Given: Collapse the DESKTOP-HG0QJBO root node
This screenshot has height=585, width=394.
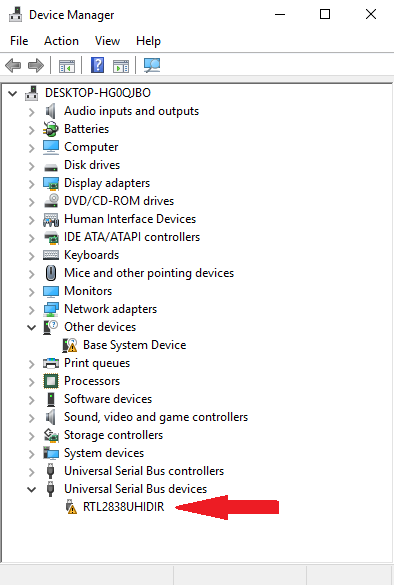Looking at the screenshot, I should [13, 93].
